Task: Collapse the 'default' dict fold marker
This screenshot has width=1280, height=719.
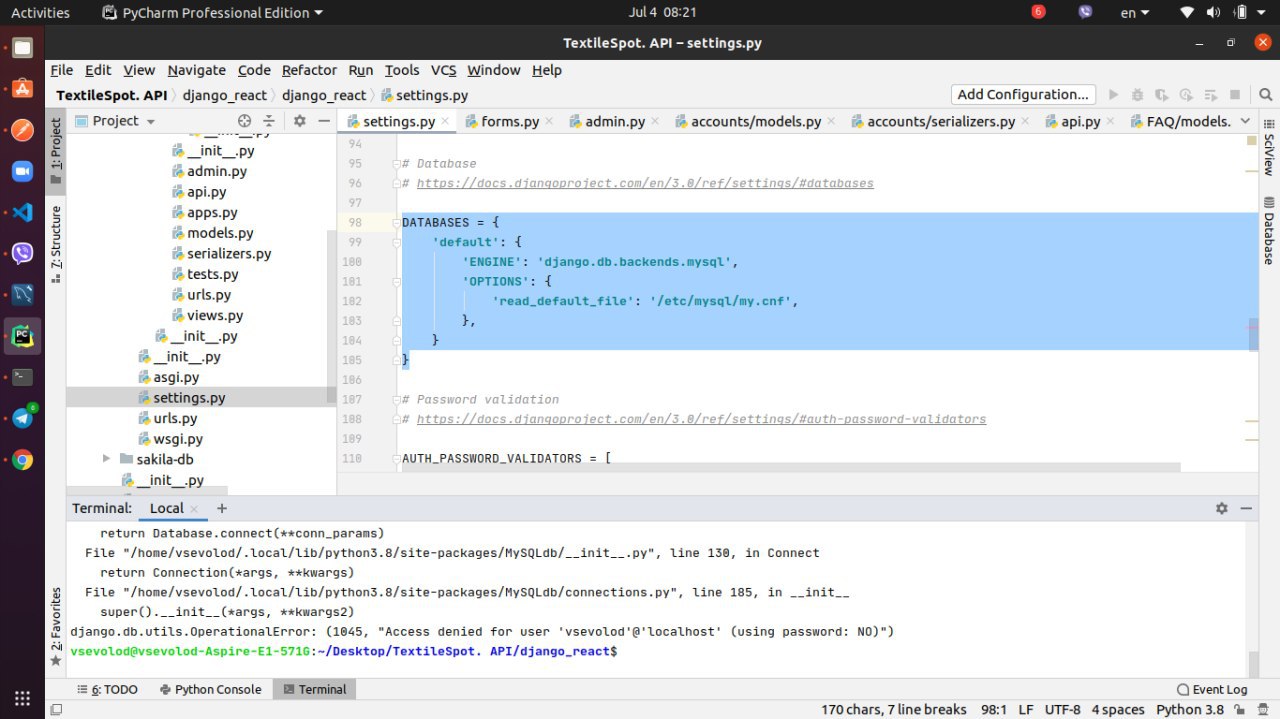Action: pos(397,242)
